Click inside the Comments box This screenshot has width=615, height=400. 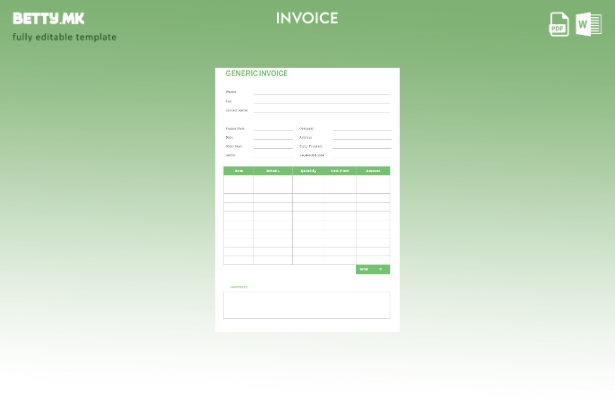(x=306, y=305)
